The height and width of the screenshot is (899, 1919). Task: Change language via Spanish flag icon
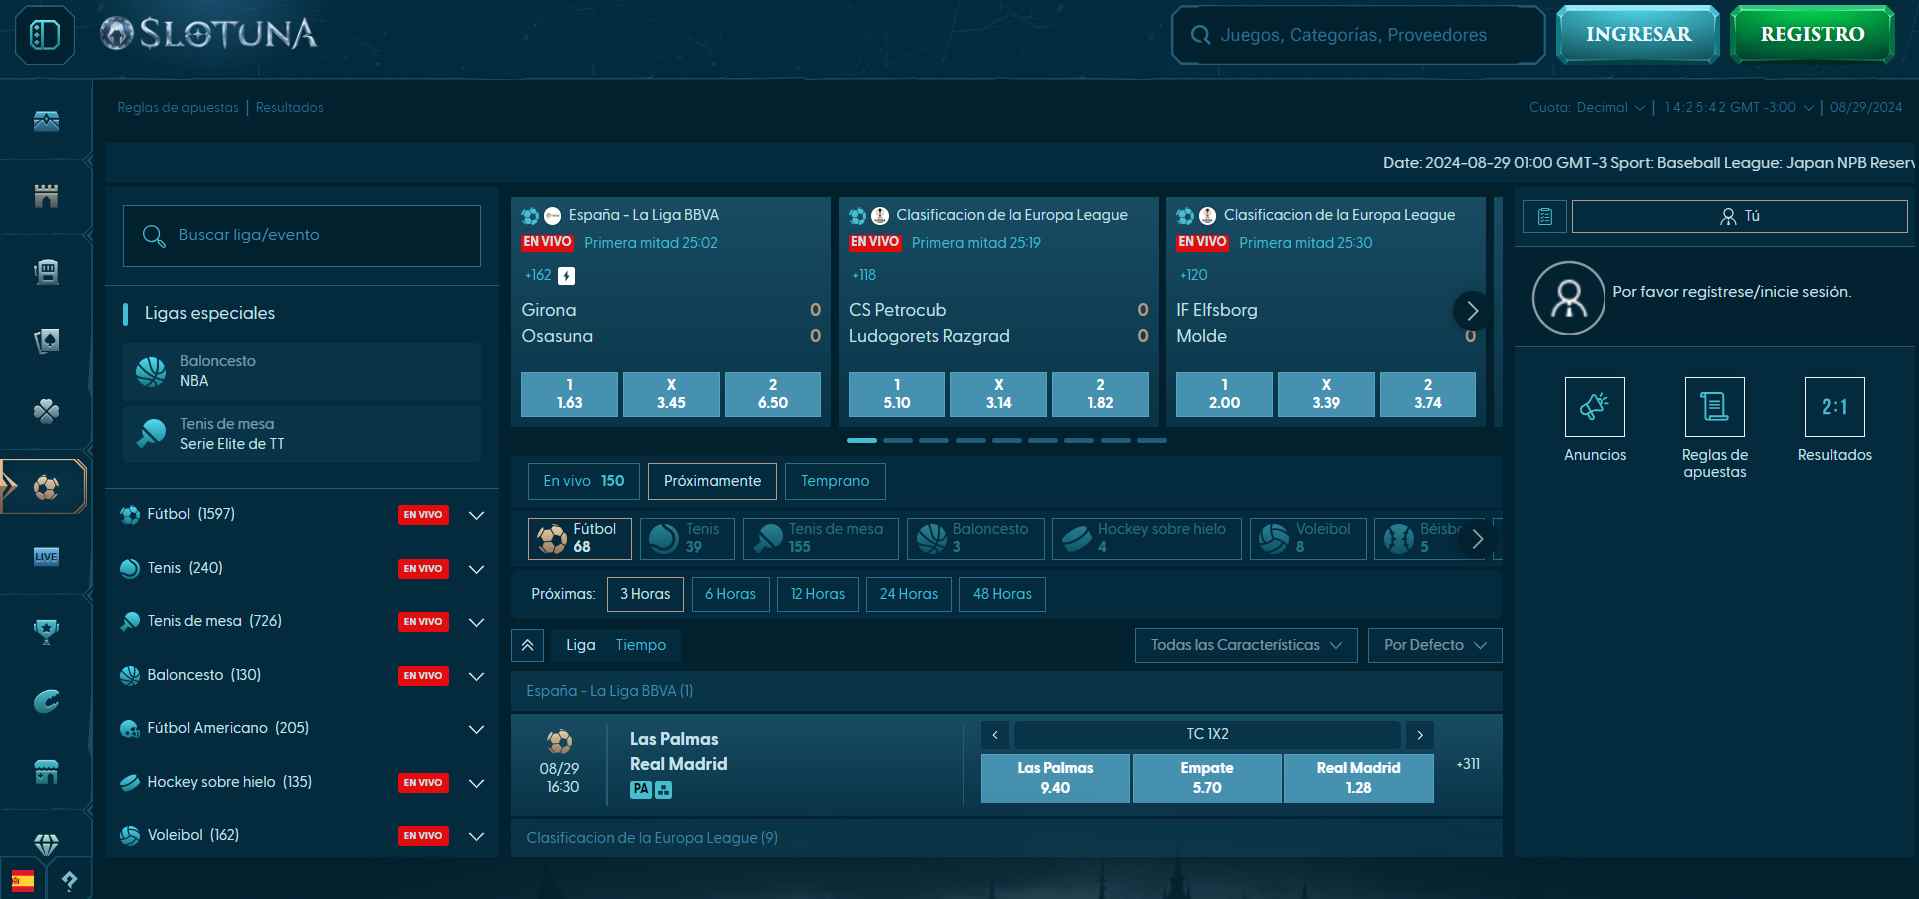22,881
